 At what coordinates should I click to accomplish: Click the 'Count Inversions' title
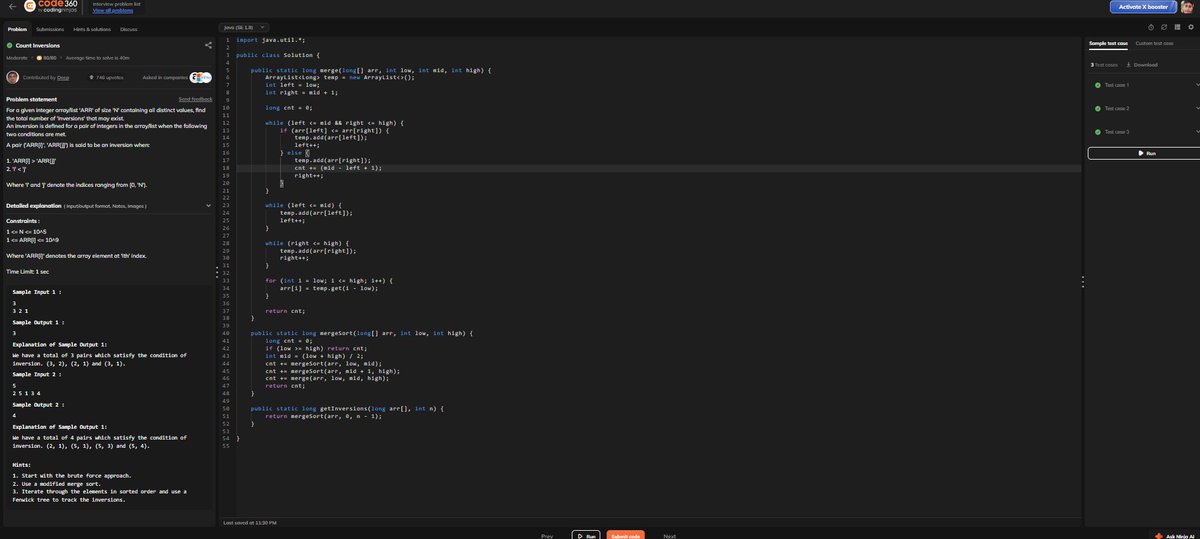[37, 45]
